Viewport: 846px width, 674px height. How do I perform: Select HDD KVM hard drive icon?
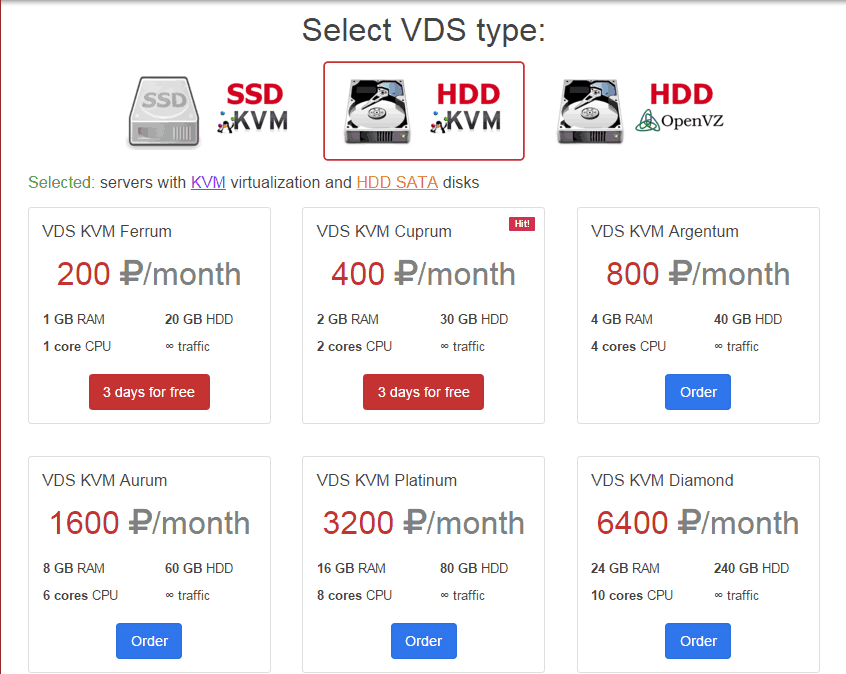pos(377,111)
